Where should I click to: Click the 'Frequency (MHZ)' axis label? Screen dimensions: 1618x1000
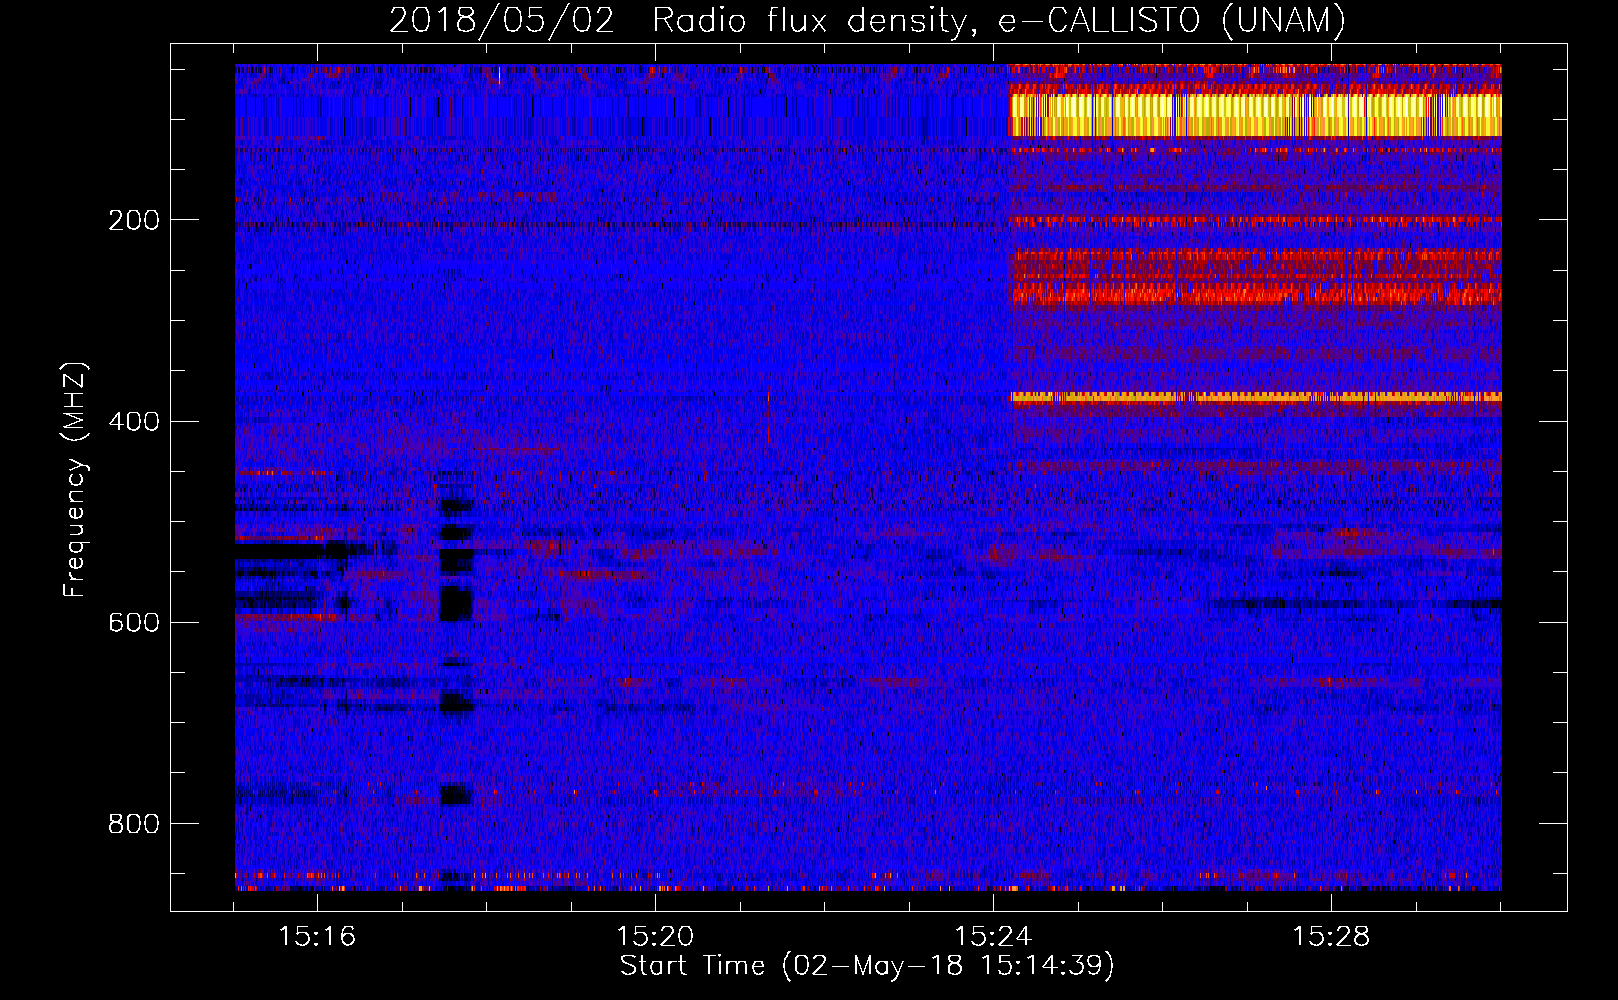click(75, 479)
